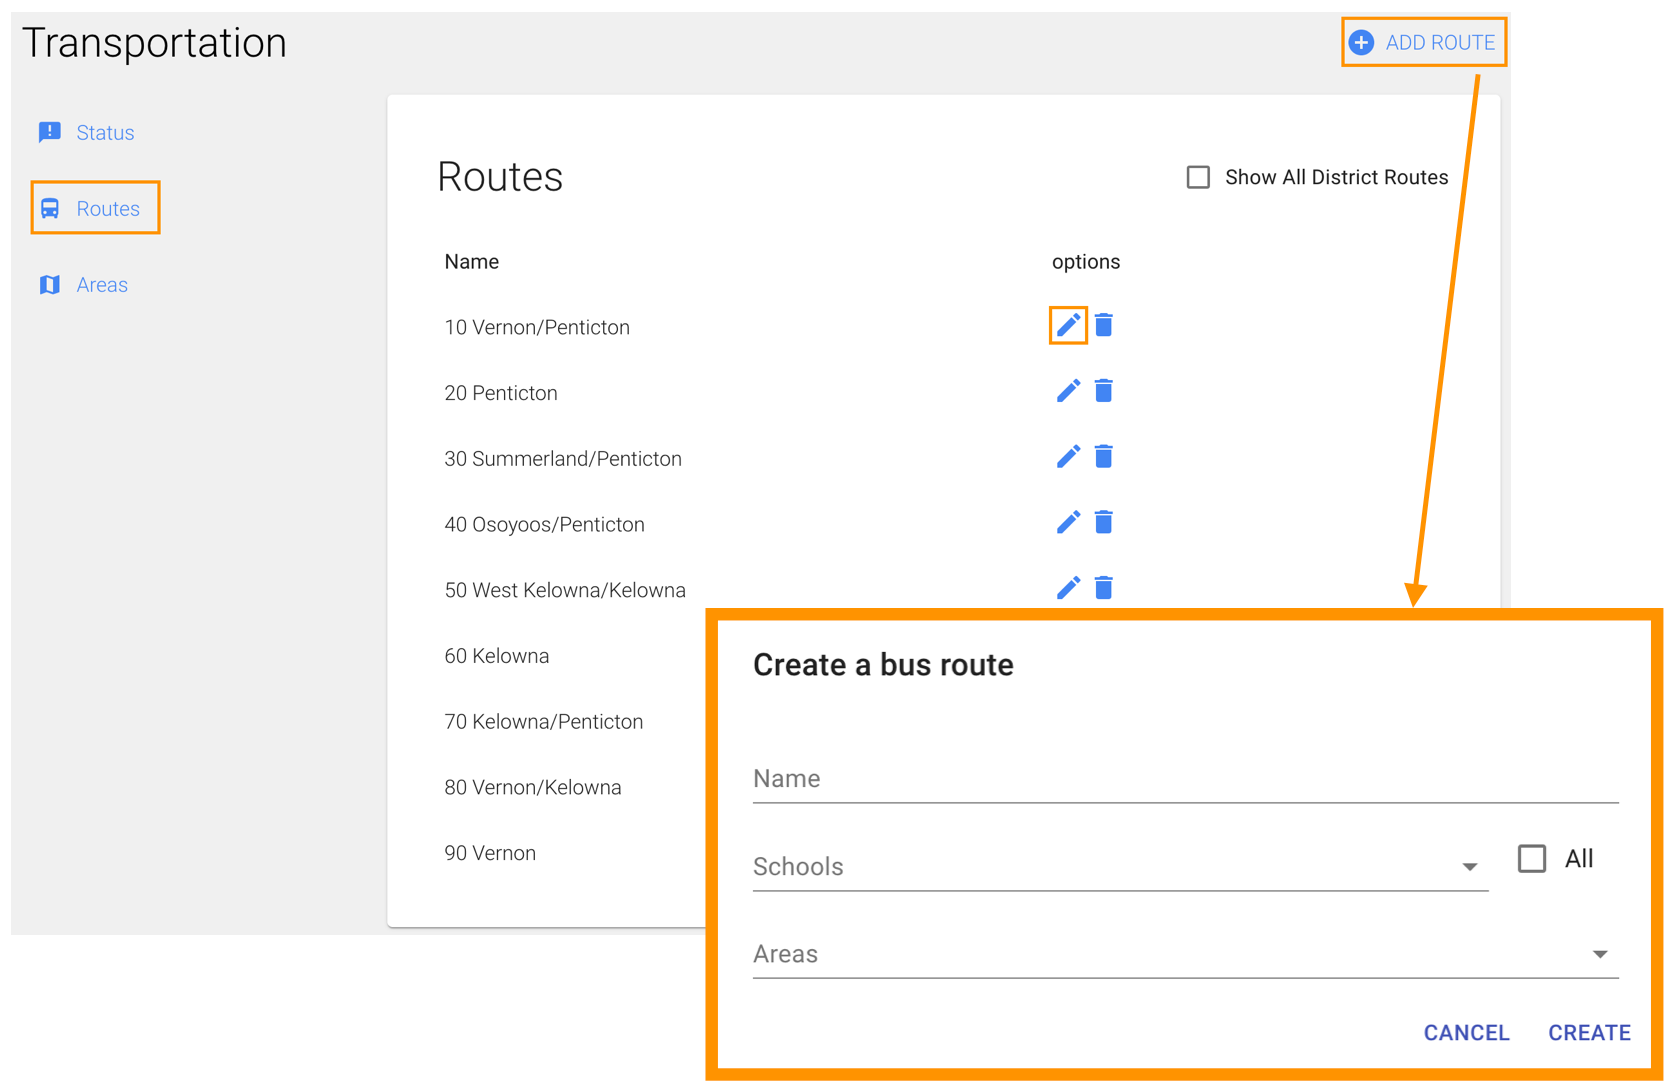Click the ADD ROUTE button
1668x1090 pixels.
(x=1423, y=42)
